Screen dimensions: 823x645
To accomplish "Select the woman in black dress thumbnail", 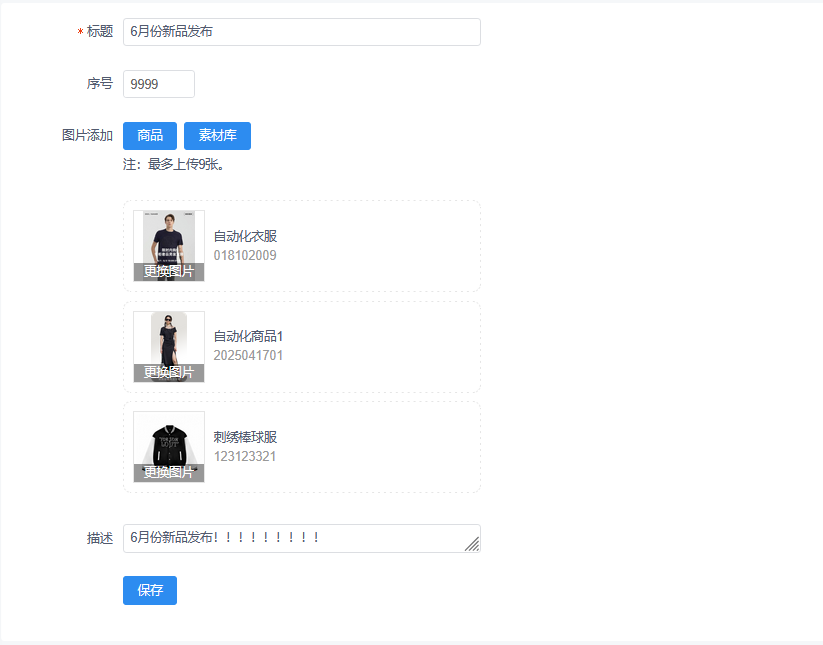I will (x=169, y=338).
